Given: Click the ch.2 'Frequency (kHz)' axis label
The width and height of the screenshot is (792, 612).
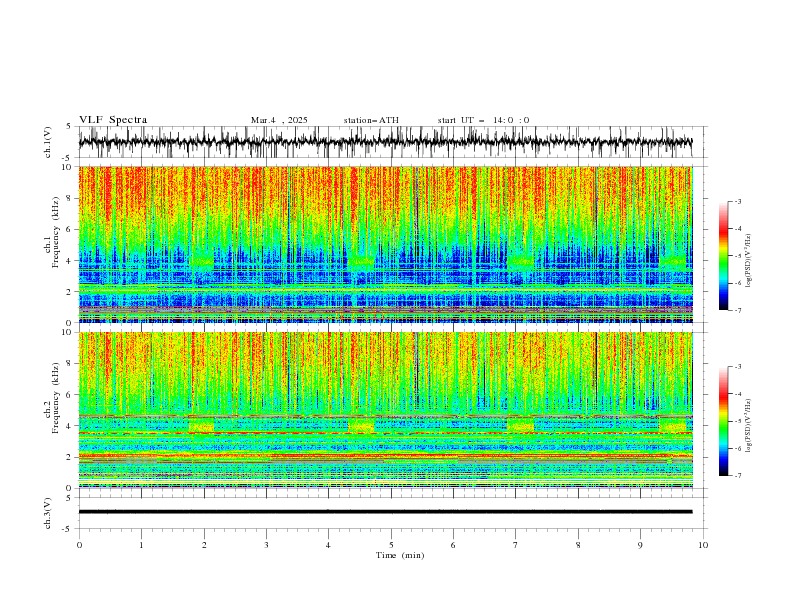Looking at the screenshot, I should [56, 398].
